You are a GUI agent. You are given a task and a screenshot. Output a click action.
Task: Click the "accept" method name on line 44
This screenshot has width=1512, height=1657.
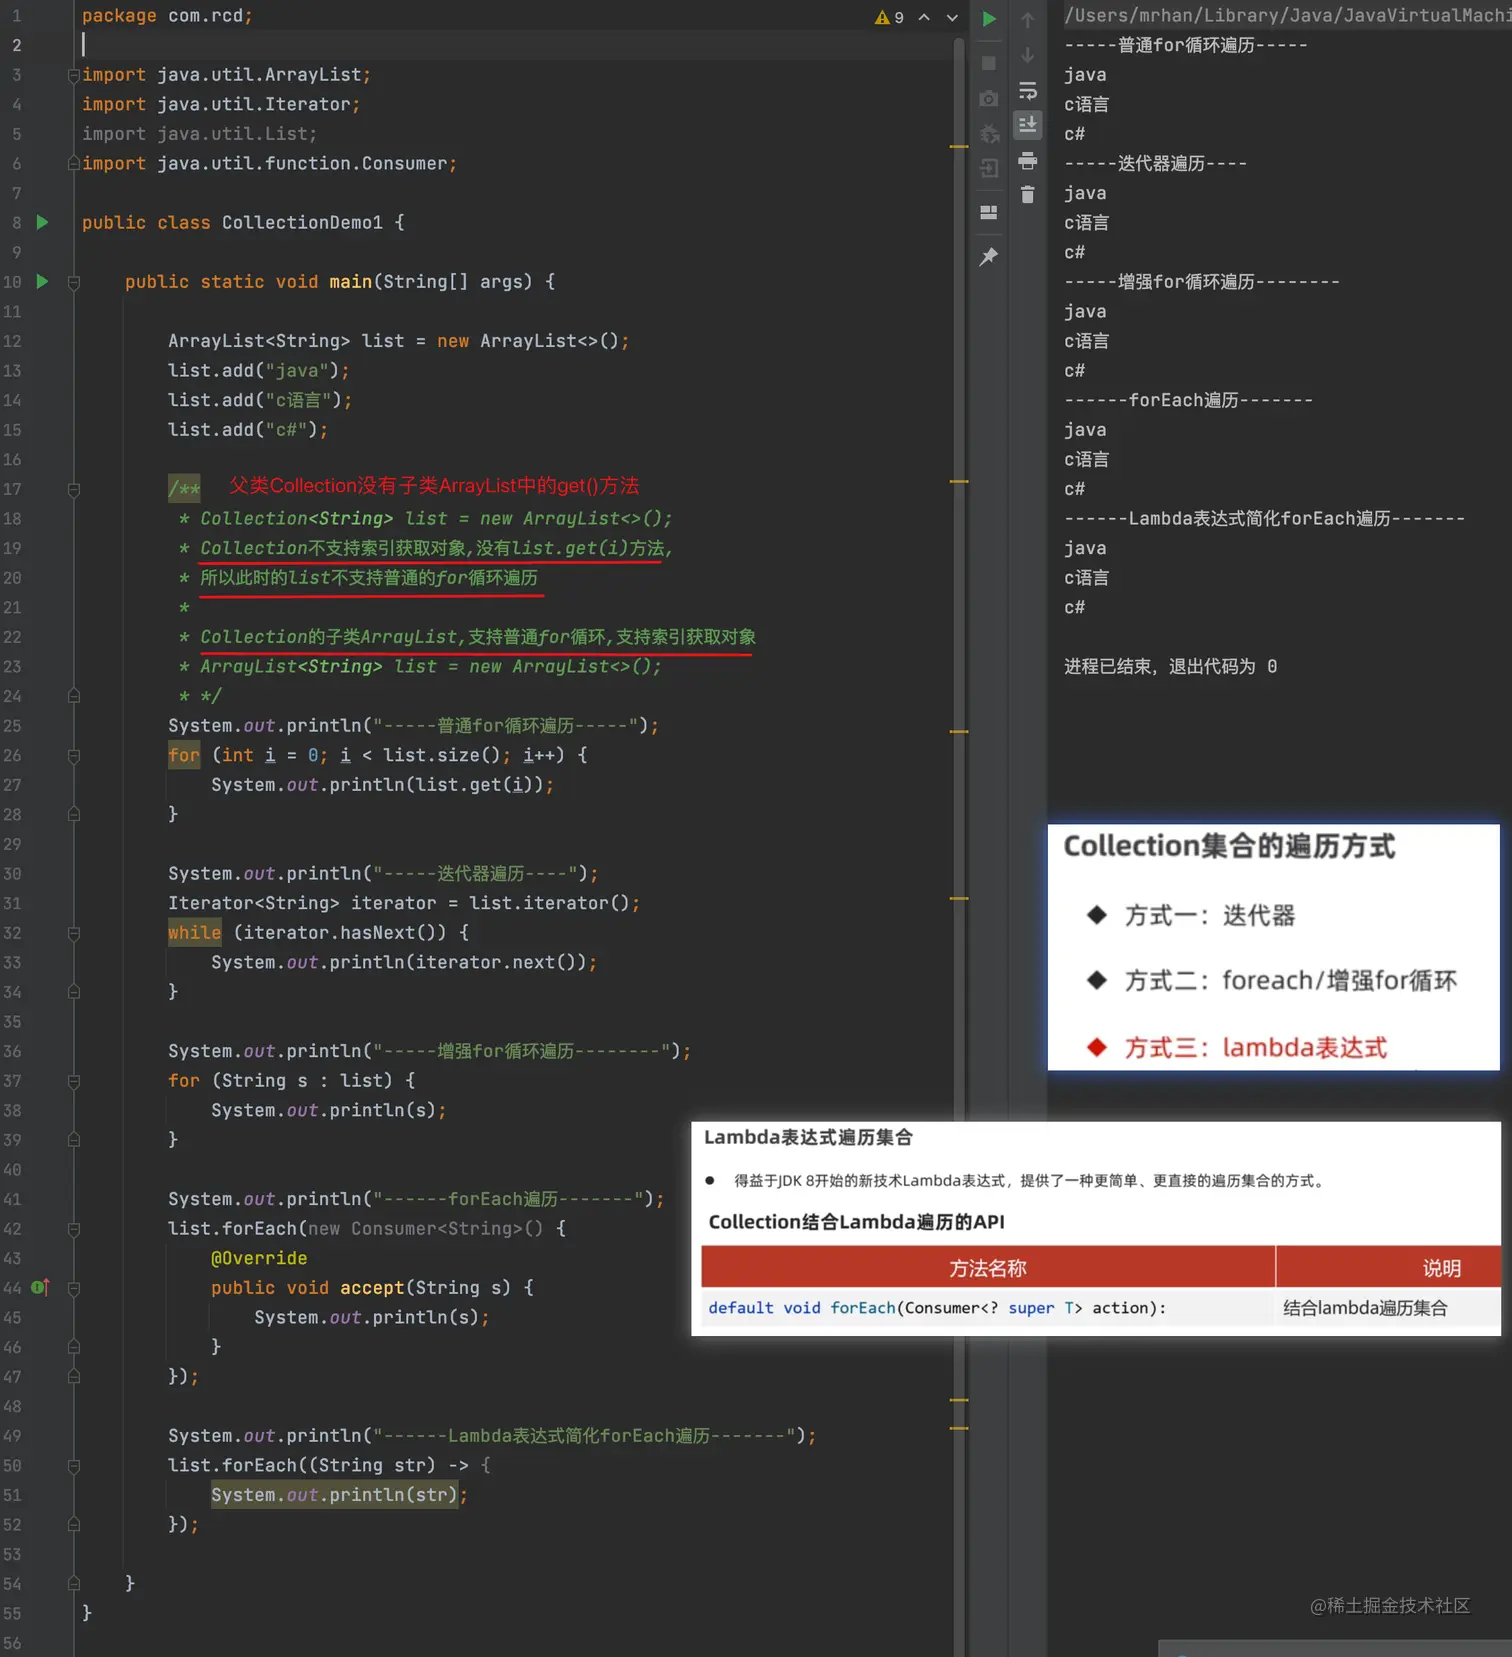click(x=372, y=1287)
